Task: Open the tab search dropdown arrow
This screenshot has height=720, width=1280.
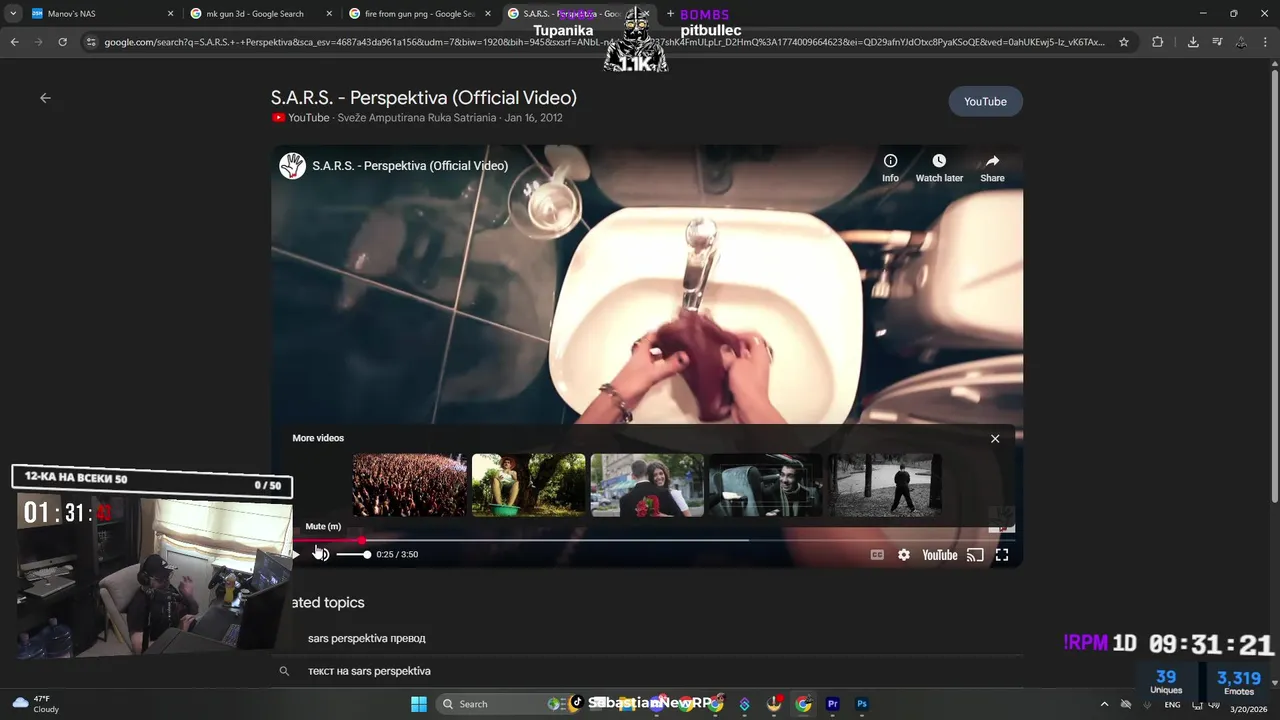Action: (13, 14)
